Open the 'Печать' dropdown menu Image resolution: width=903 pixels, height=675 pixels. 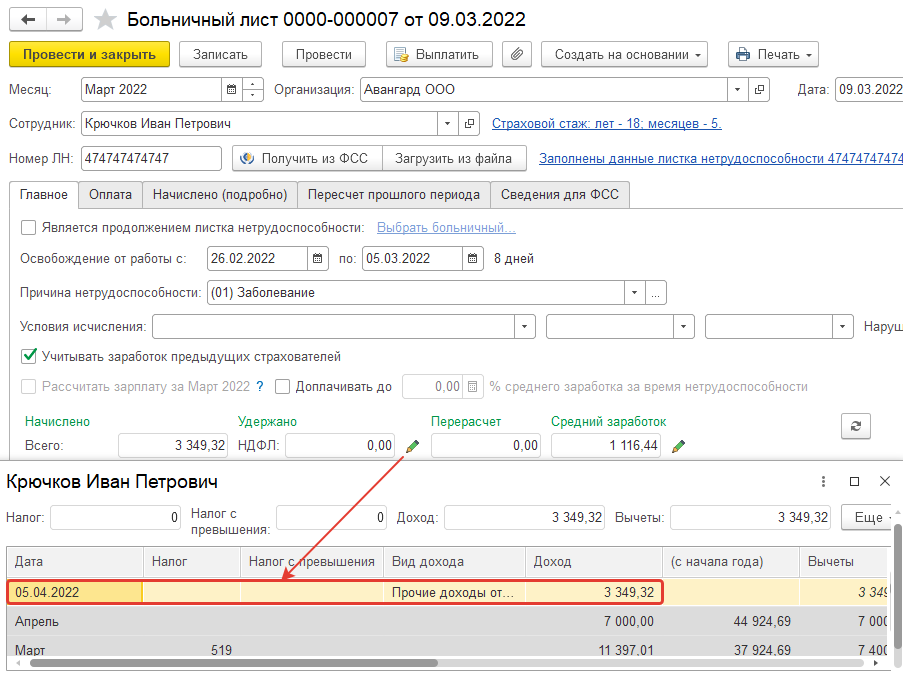click(x=773, y=54)
